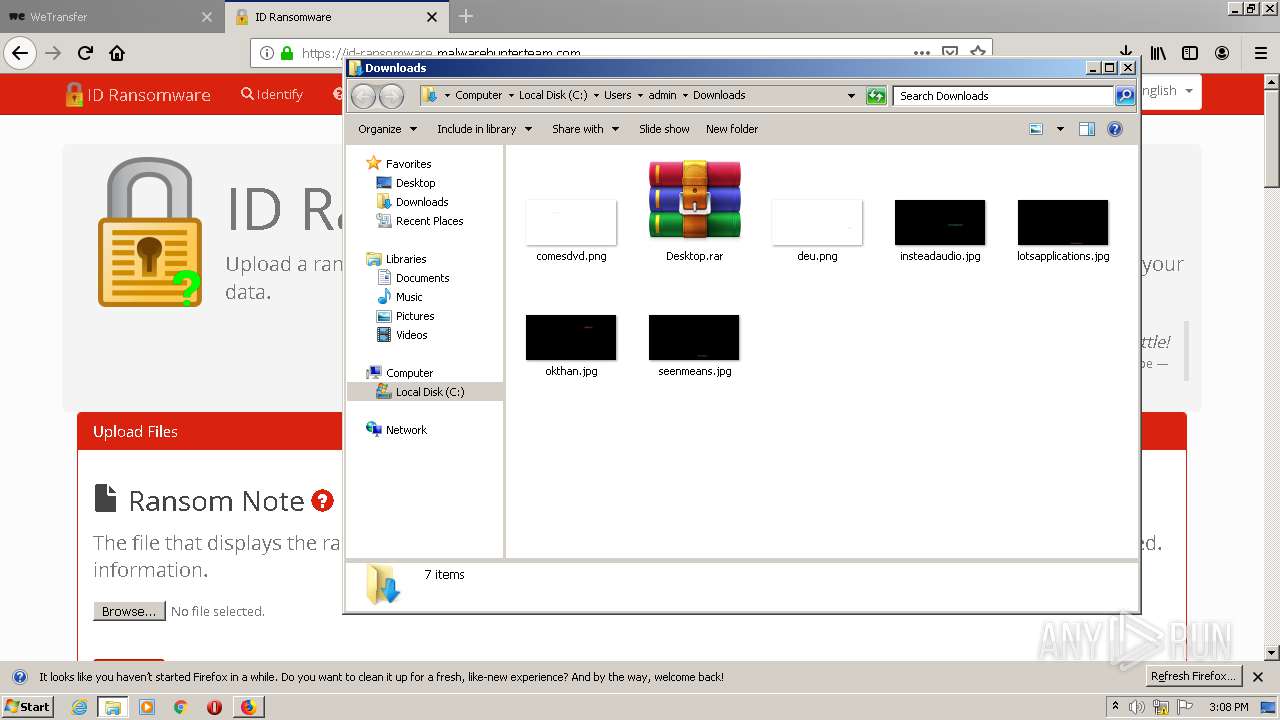1280x720 pixels.
Task: Select comesdvd.png file thumbnail
Action: (x=571, y=222)
